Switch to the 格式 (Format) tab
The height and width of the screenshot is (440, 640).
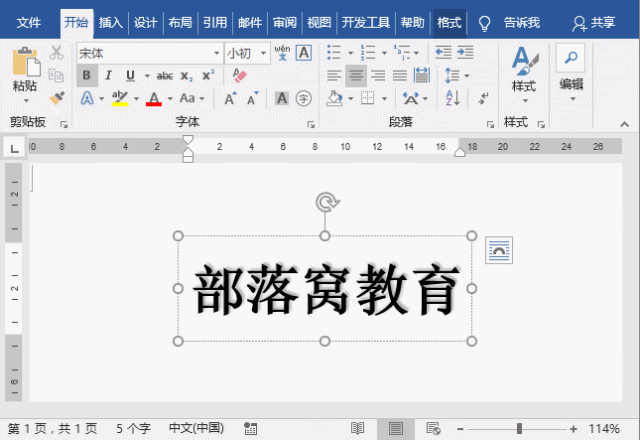(449, 23)
